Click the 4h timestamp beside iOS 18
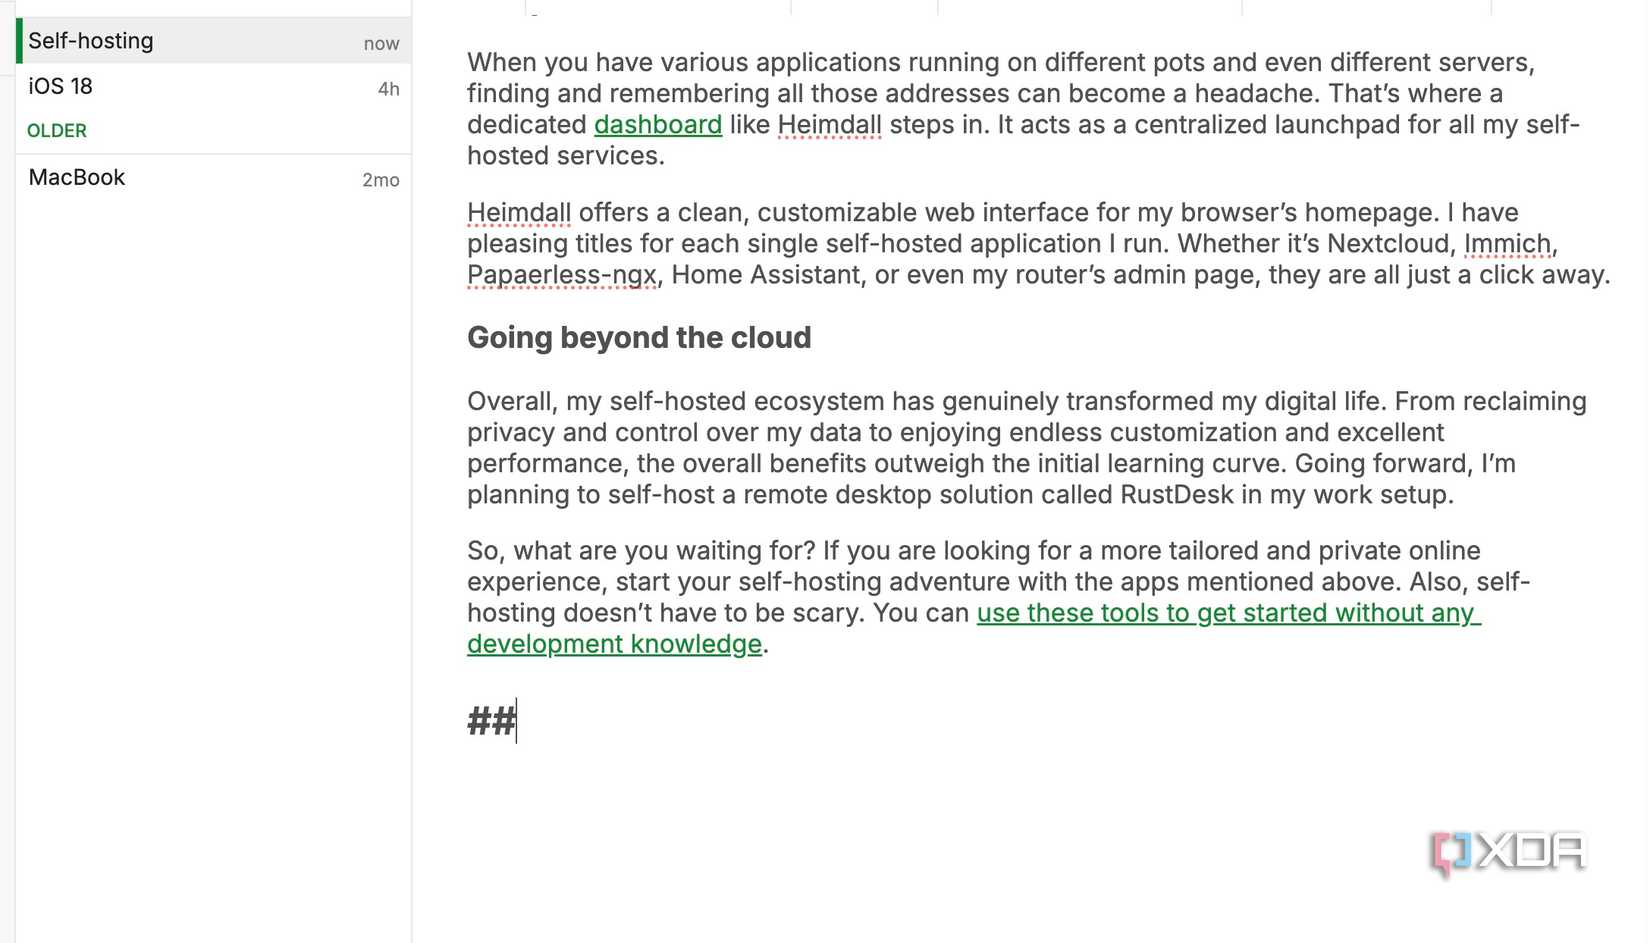 pyautogui.click(x=389, y=89)
